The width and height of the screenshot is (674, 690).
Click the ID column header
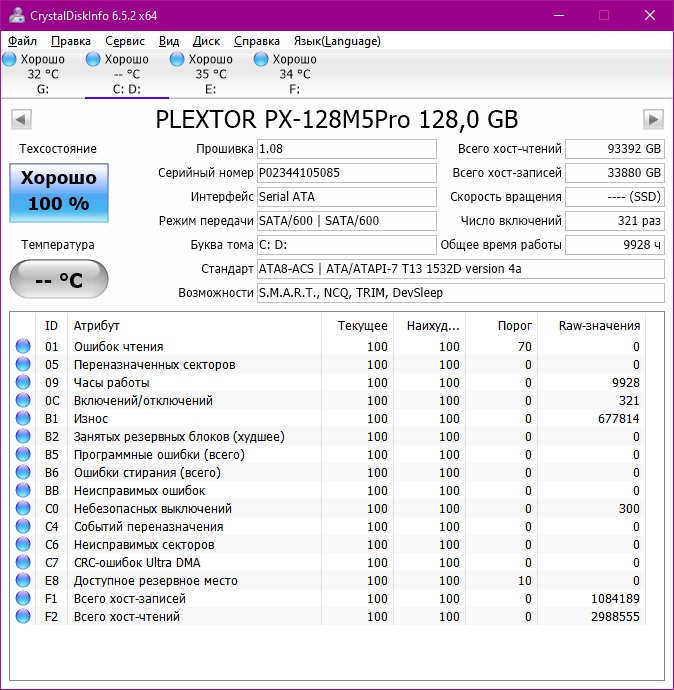(x=51, y=326)
